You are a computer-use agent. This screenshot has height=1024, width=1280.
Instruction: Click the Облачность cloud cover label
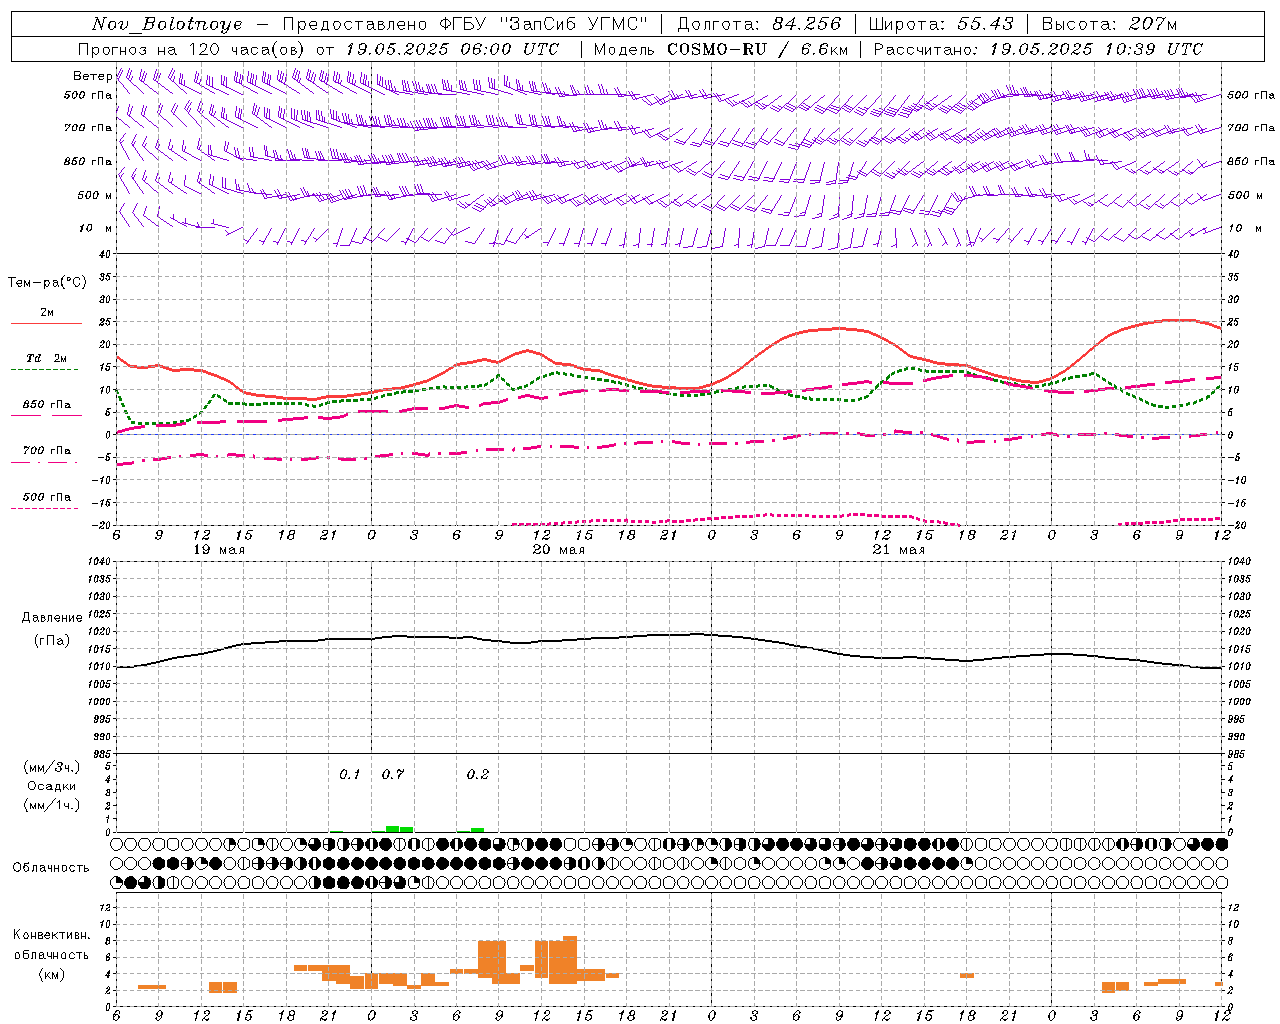[51, 868]
